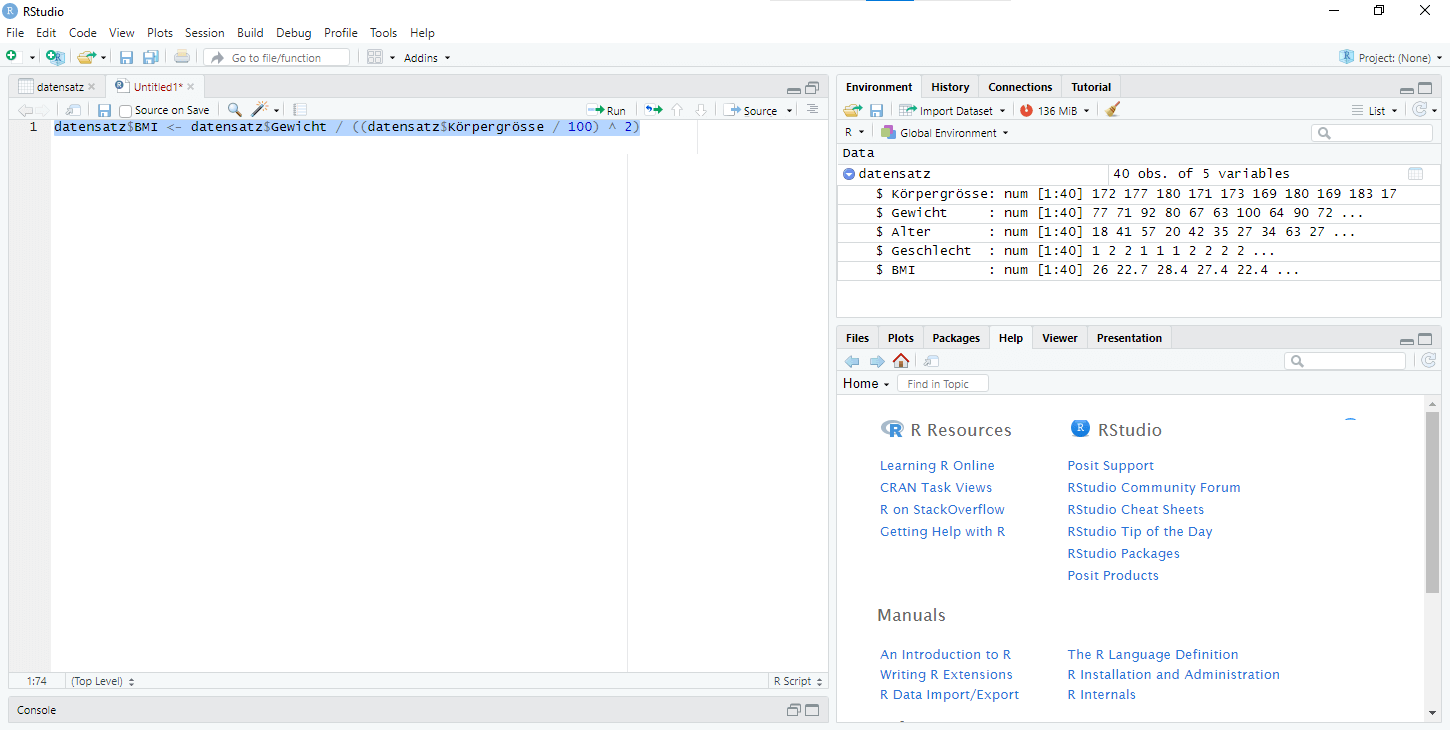Close the Untitled1 tab
1450x730 pixels.
(x=190, y=87)
